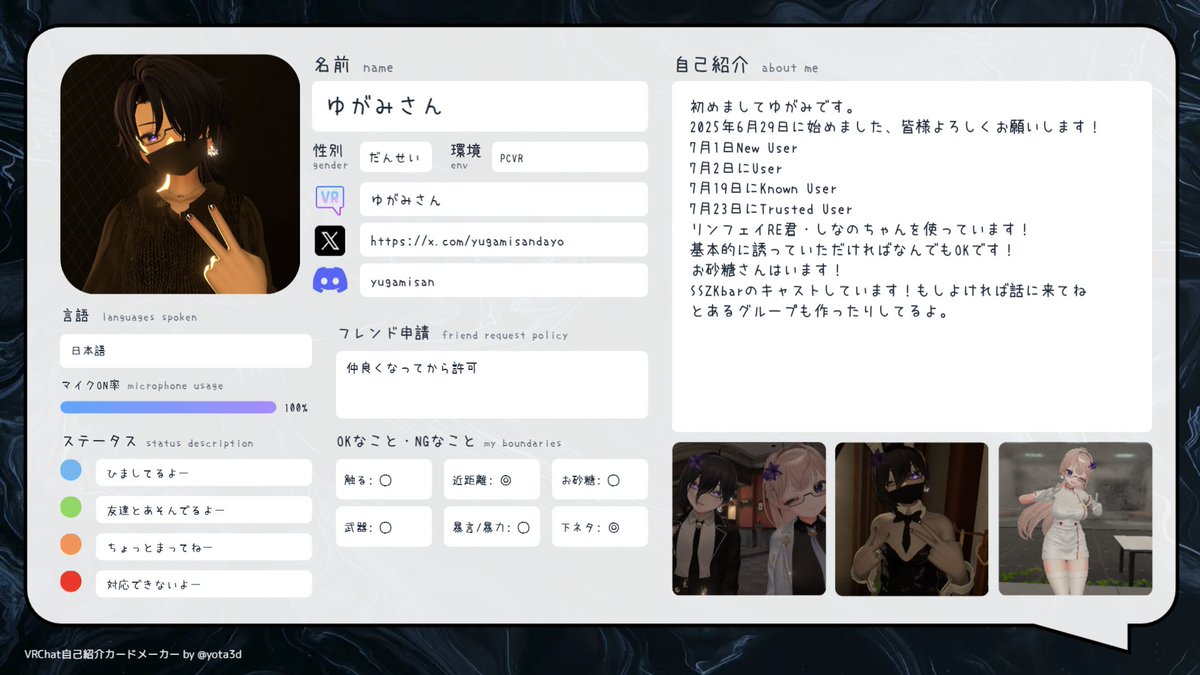Click the SSZKbar cast sentence
The width and height of the screenshot is (1200, 675).
[888, 291]
